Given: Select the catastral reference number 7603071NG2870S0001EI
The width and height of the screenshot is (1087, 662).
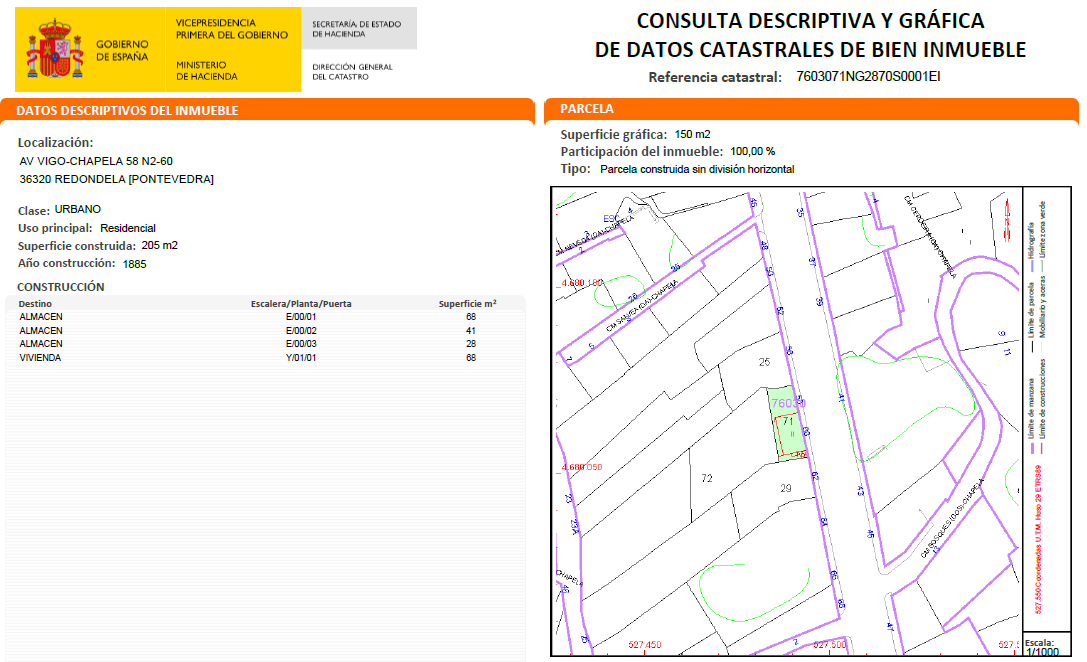Looking at the screenshot, I should click(x=868, y=77).
